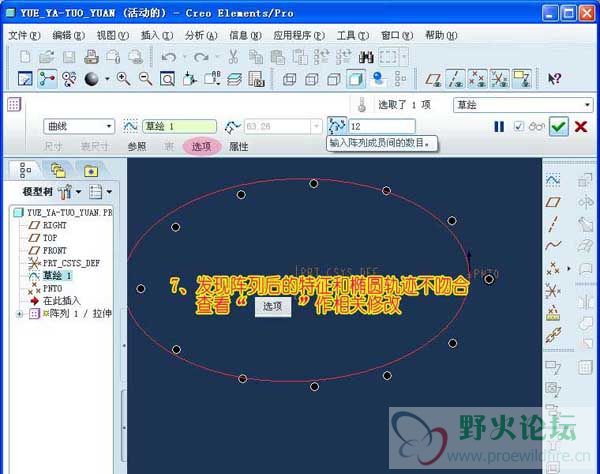Open the 编辑 menu

[x=68, y=35]
